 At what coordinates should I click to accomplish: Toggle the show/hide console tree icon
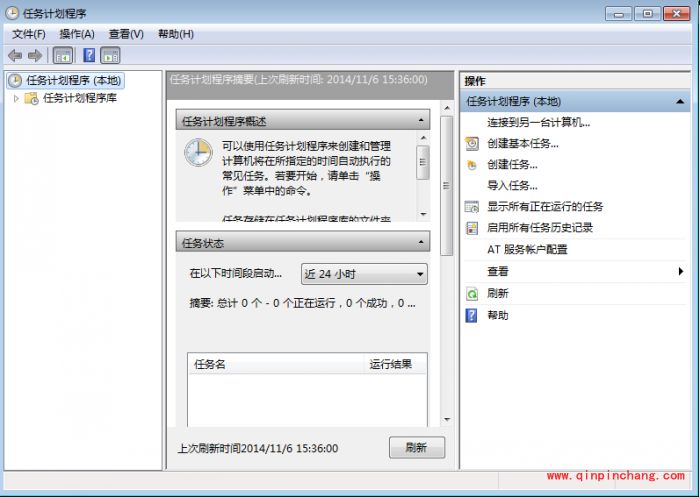[x=63, y=56]
